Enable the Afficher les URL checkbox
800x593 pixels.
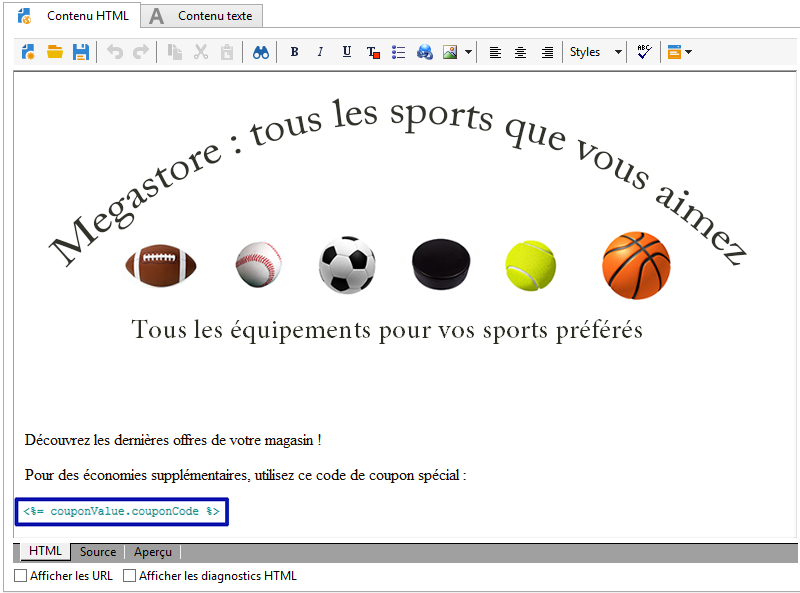21,576
